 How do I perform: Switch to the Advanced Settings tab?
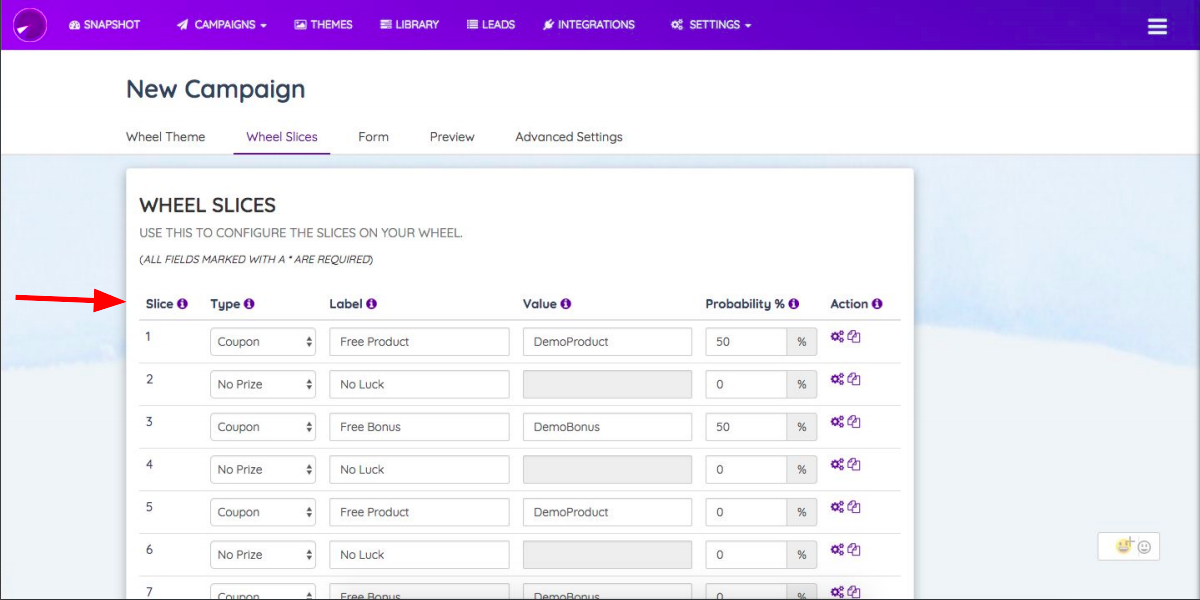point(569,137)
